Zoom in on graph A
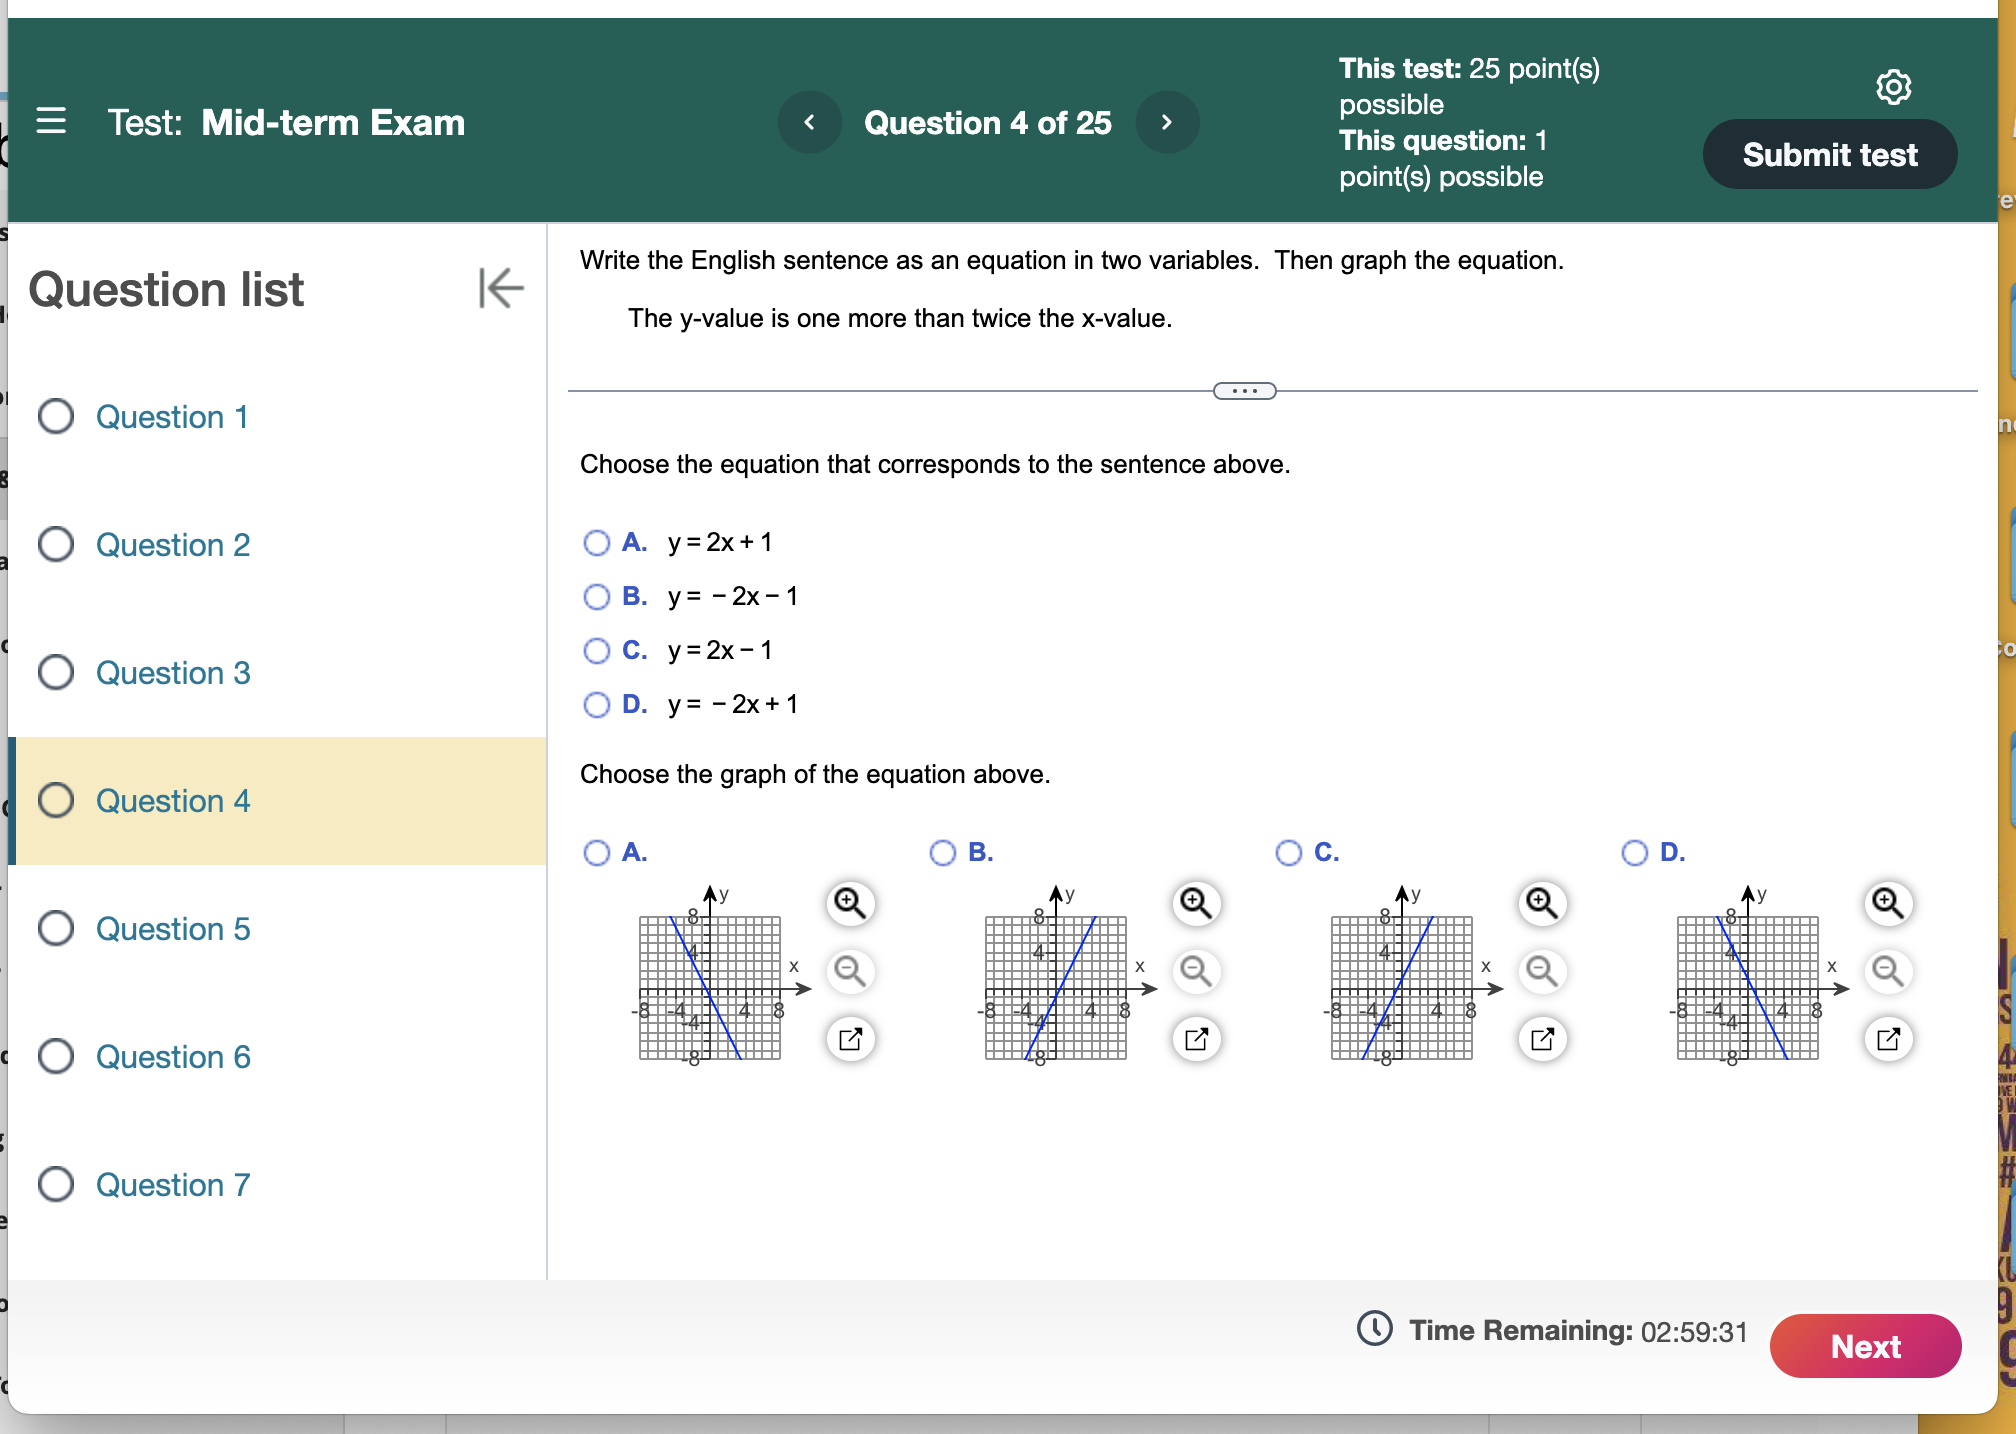Viewport: 2016px width, 1434px height. click(x=851, y=903)
